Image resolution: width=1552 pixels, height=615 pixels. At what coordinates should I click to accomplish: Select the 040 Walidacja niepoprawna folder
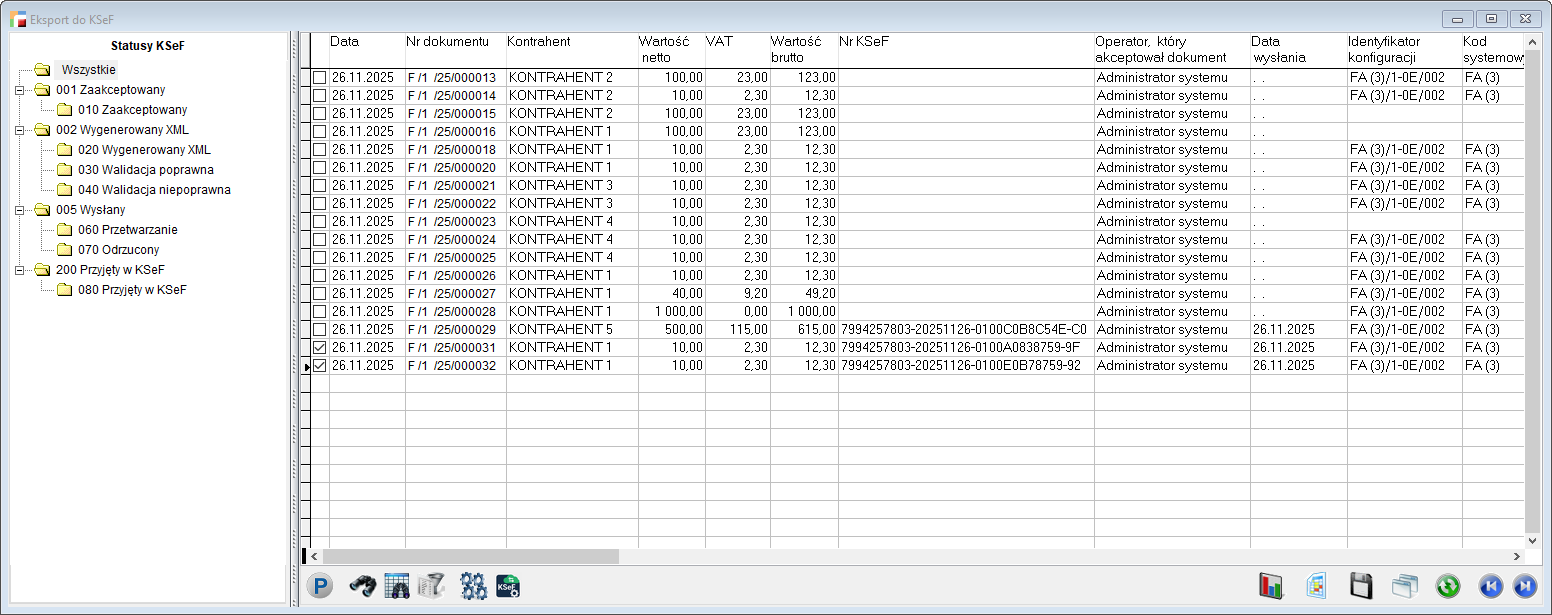click(154, 190)
